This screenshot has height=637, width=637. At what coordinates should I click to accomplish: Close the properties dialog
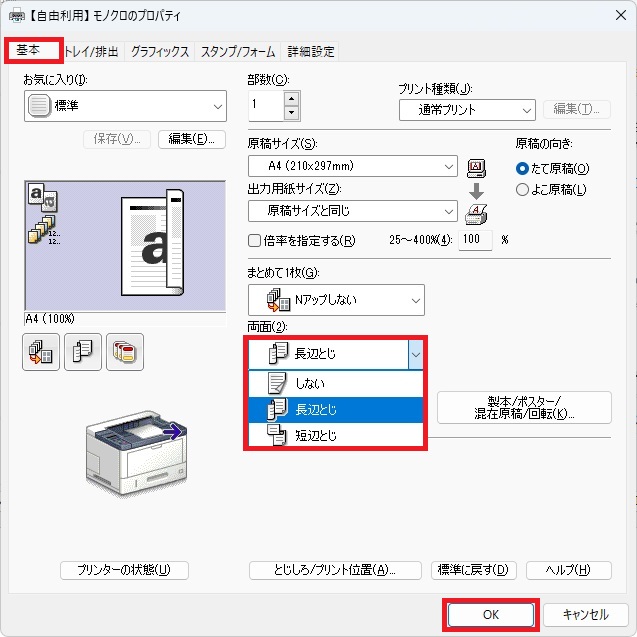[x=621, y=15]
